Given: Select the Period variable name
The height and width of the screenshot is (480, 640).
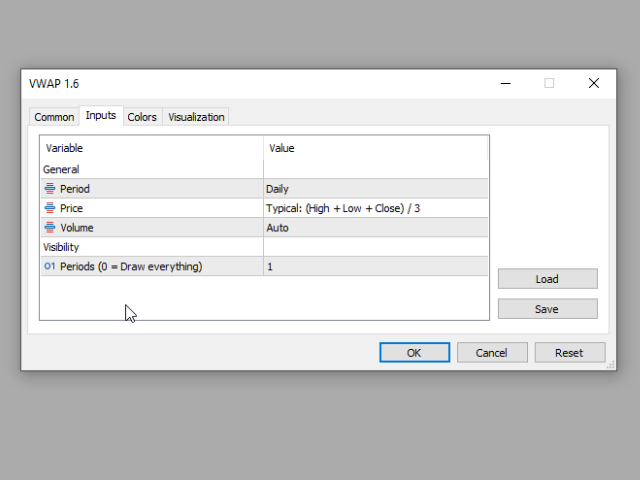Looking at the screenshot, I should tap(75, 189).
